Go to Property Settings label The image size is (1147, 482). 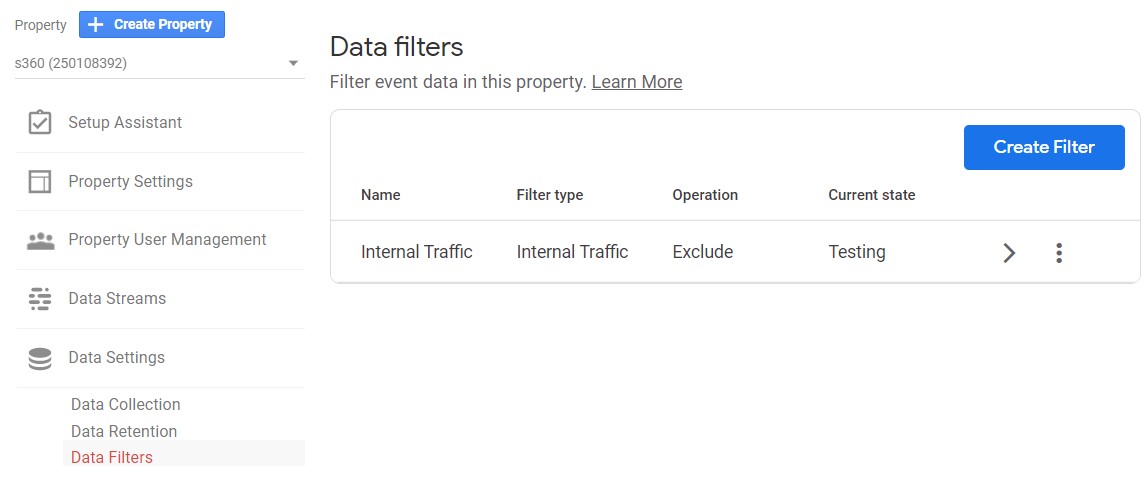point(131,181)
